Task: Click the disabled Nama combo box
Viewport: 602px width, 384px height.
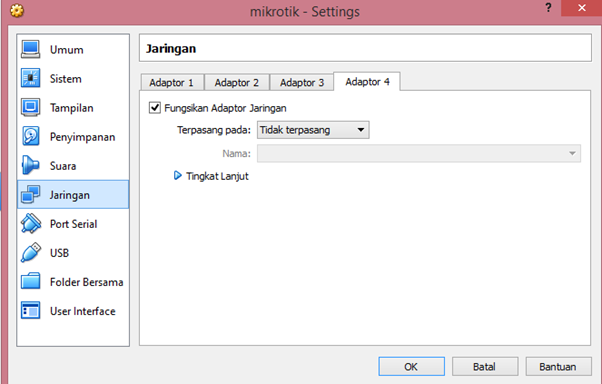Action: point(418,154)
